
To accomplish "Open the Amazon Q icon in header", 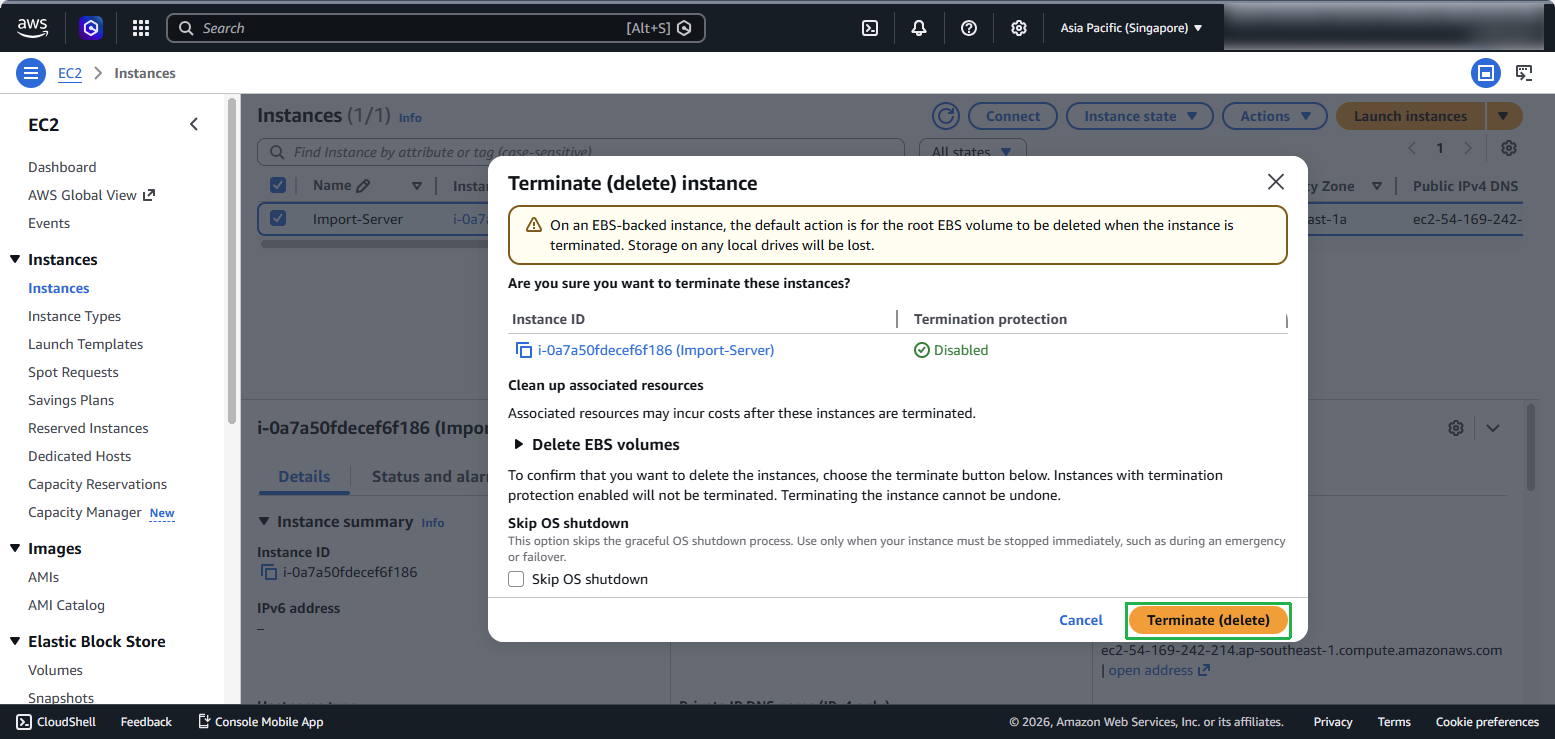I will (92, 28).
